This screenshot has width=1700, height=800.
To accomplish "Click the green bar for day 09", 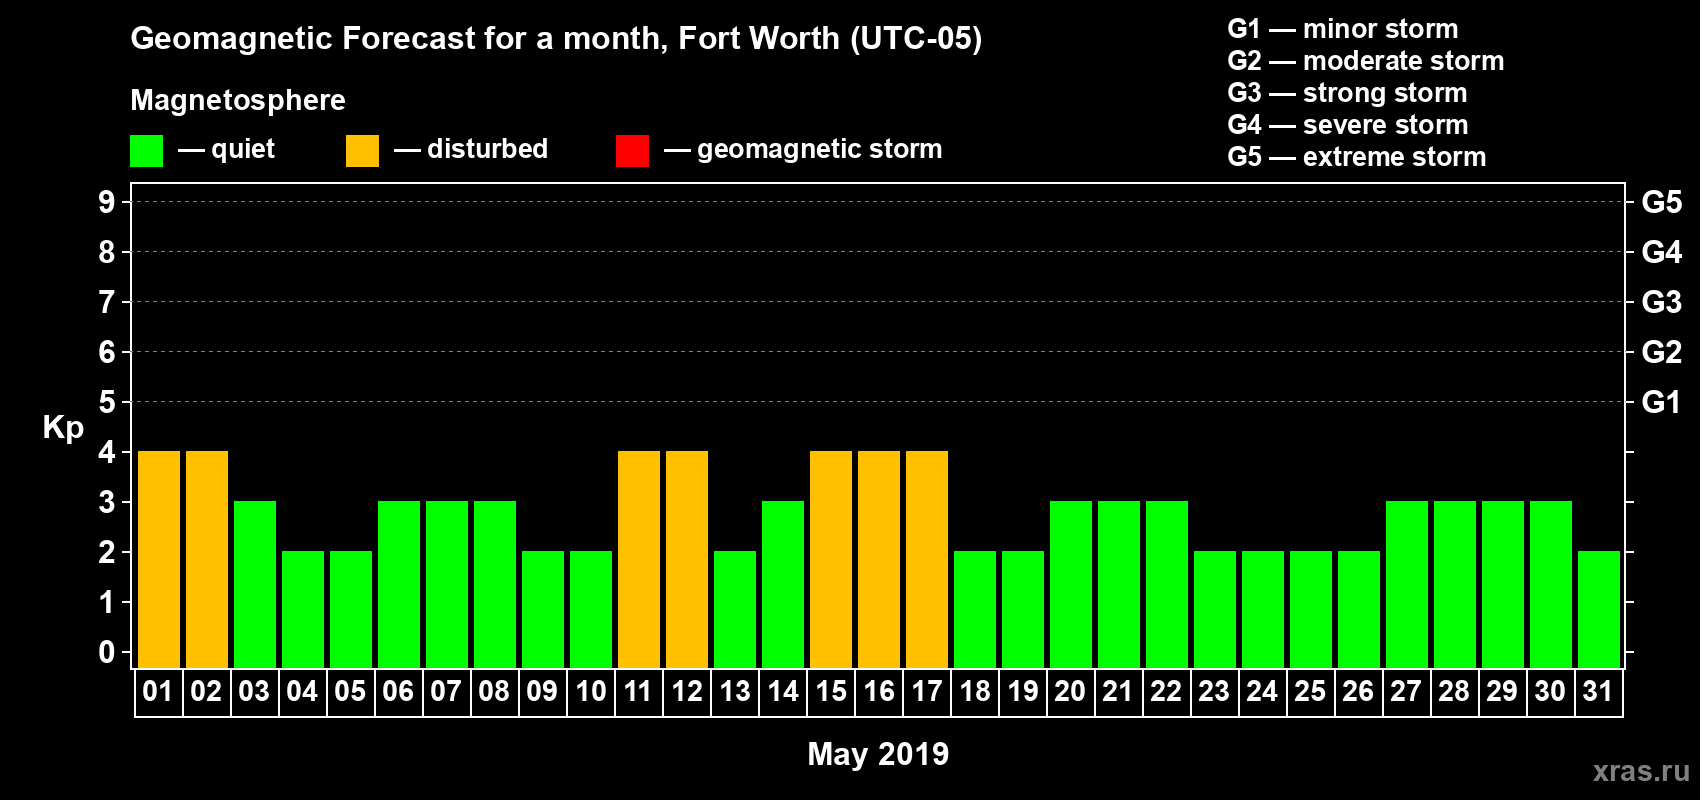I will pos(543,609).
